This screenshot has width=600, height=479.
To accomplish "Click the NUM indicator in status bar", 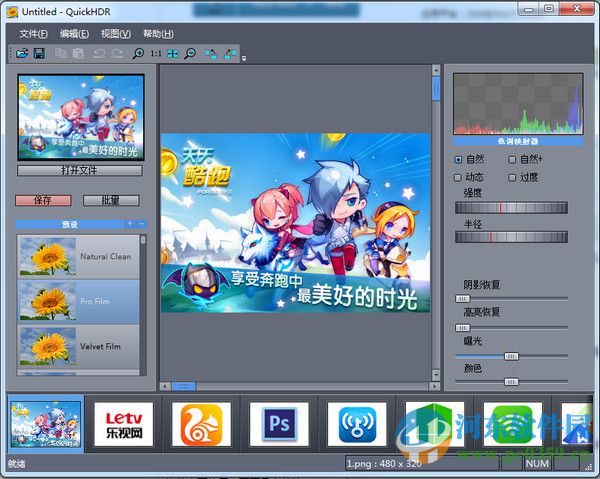I will [537, 464].
